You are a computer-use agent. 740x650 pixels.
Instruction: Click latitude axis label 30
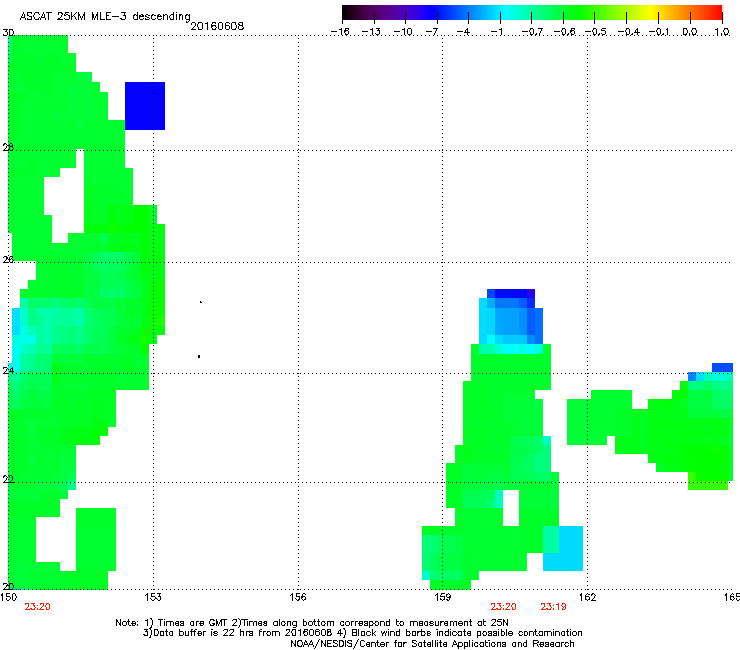tap(8, 33)
